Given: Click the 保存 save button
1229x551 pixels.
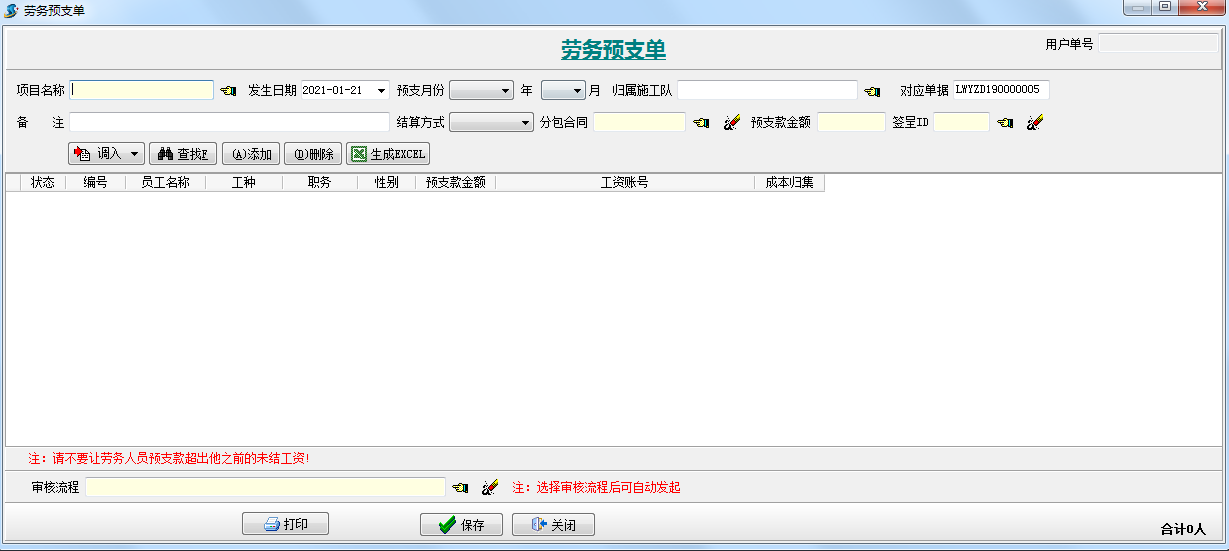Looking at the screenshot, I should tap(461, 525).
